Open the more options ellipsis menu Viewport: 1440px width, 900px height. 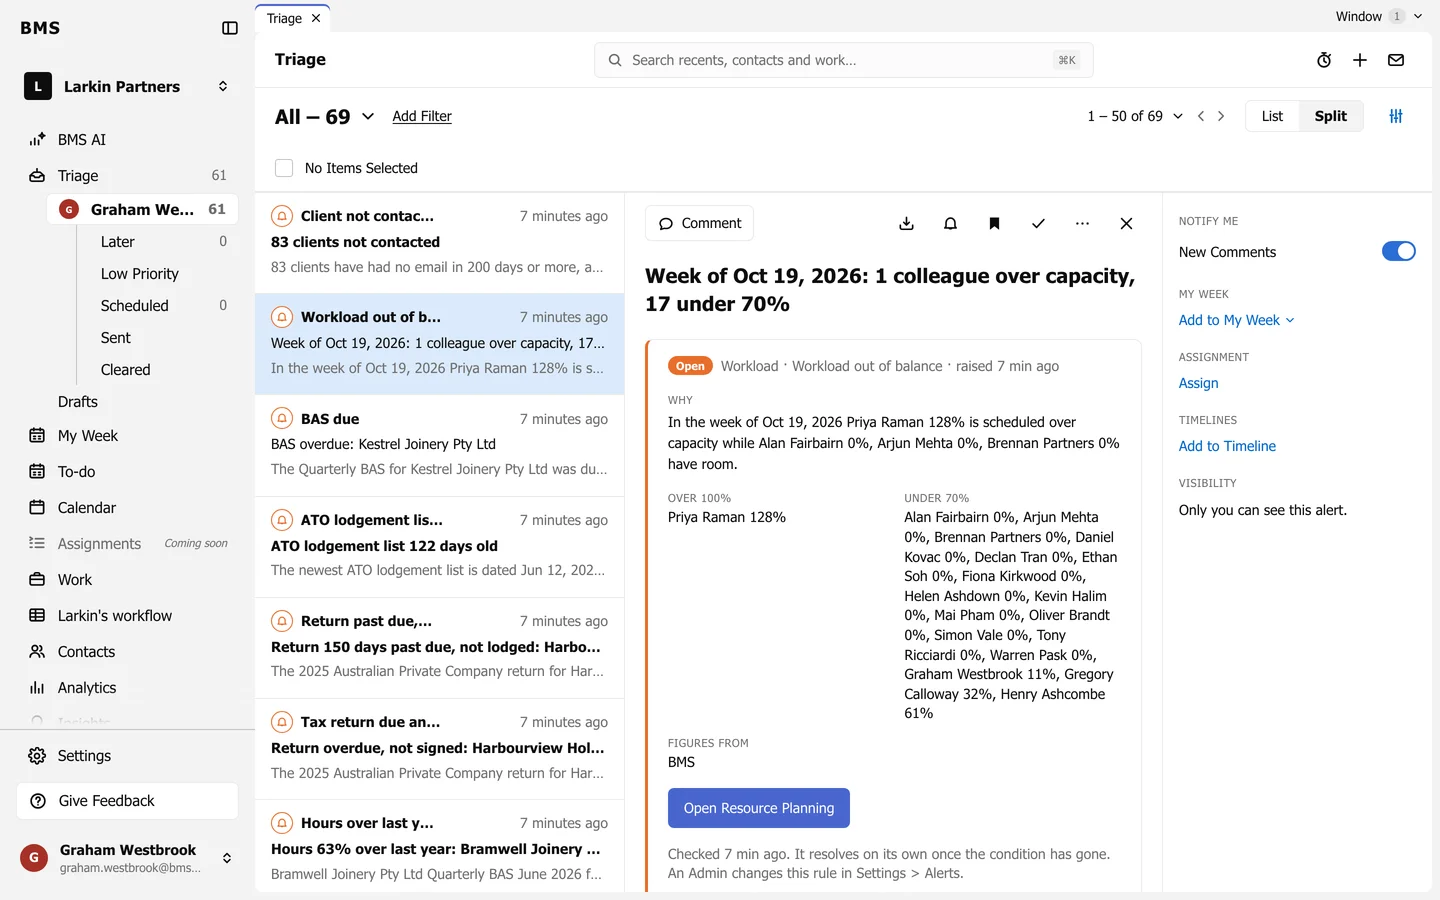[x=1082, y=223]
